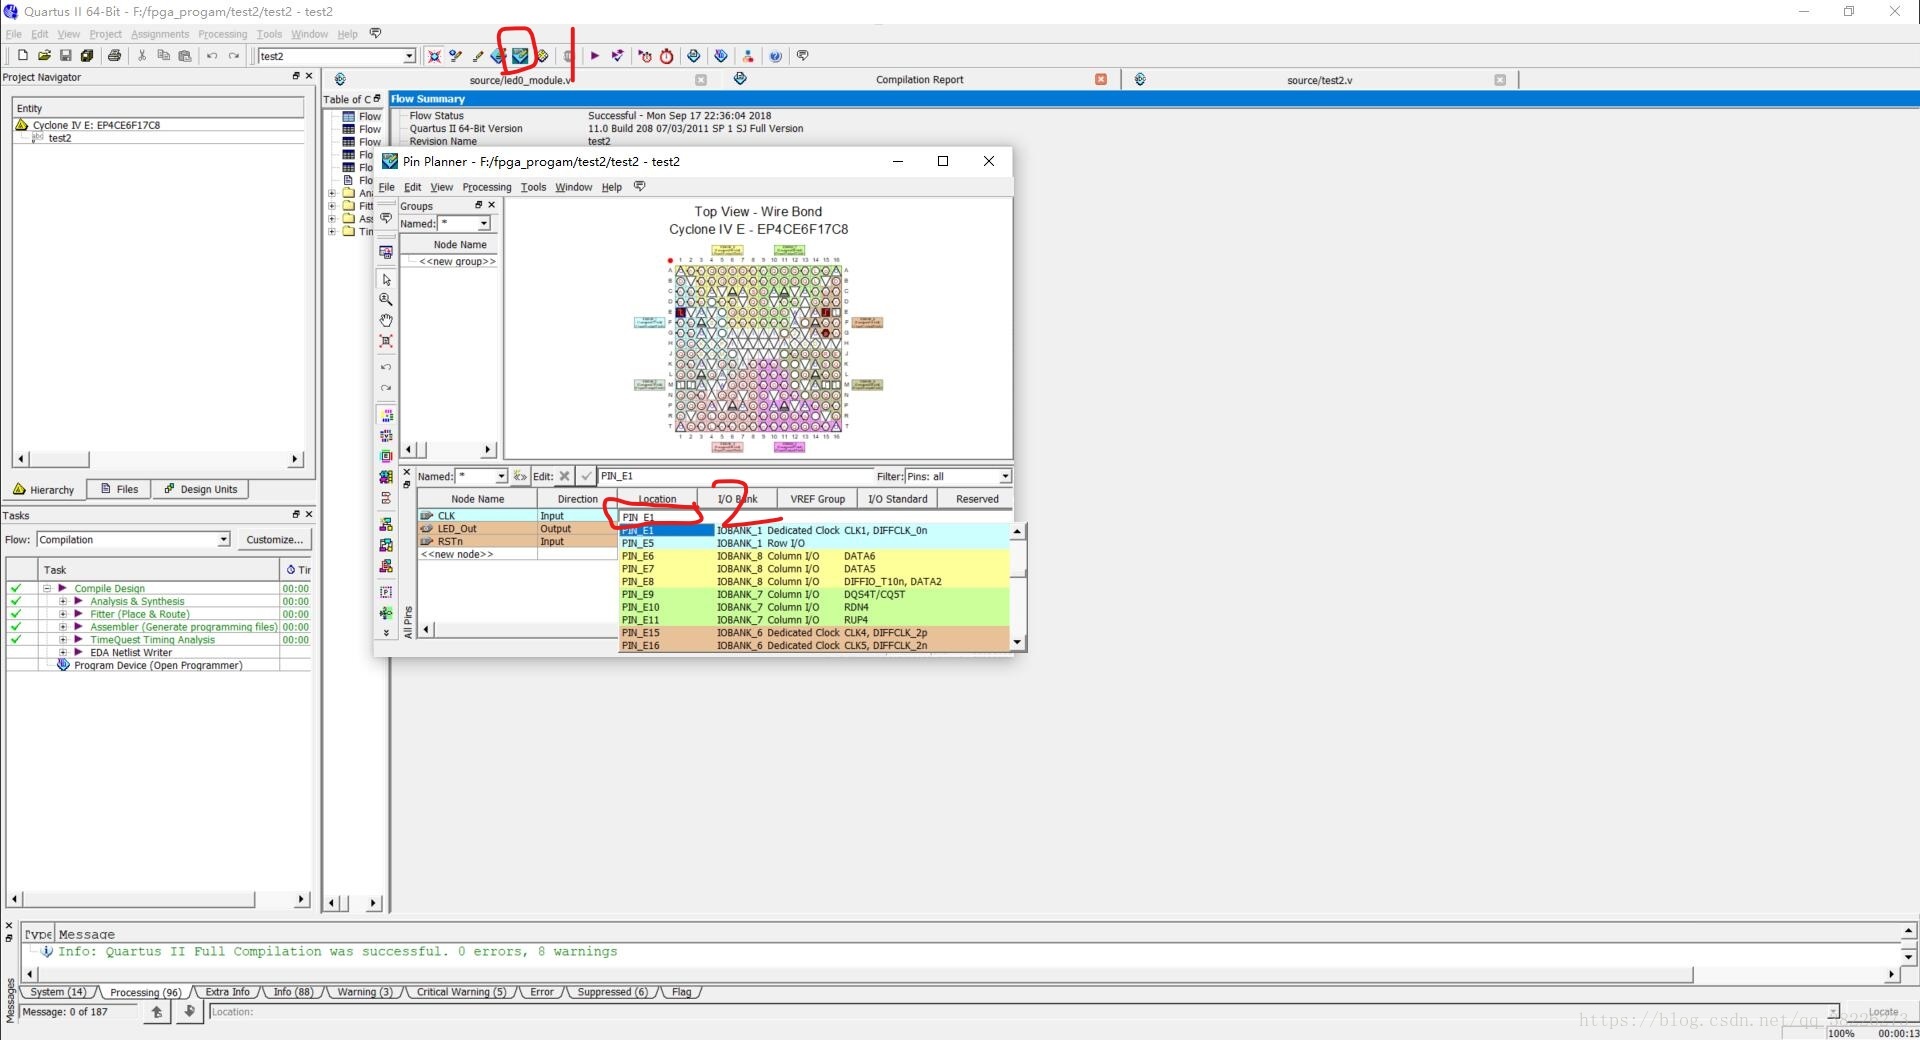Open the Help question-mark icon in the toolbar
Viewport: 1920px width, 1040px height.
point(775,56)
